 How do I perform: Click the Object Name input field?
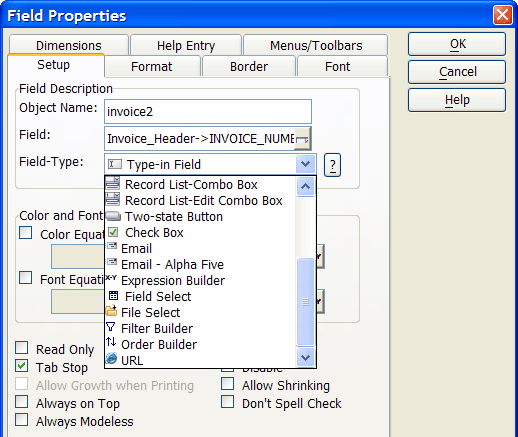pos(208,111)
